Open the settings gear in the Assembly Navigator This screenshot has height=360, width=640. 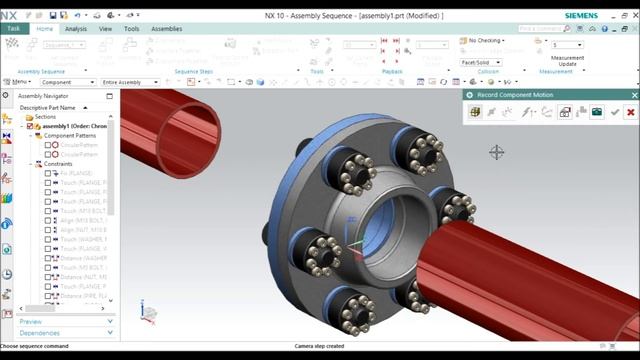(x=5, y=95)
